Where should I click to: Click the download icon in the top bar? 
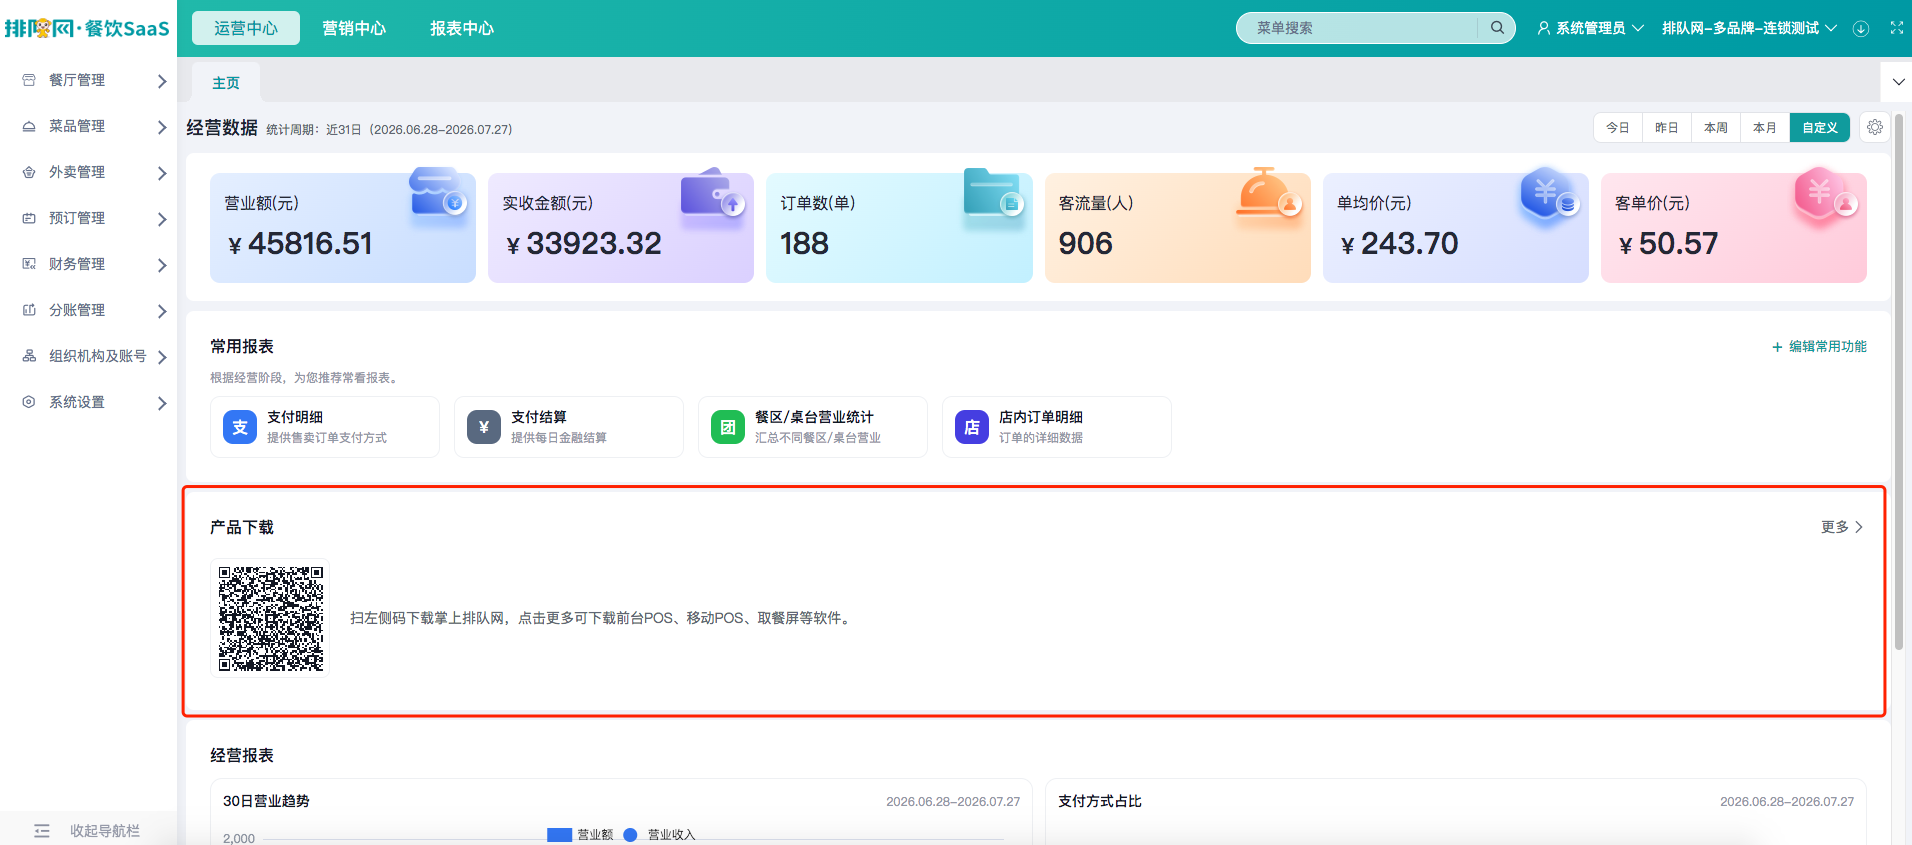1861,28
